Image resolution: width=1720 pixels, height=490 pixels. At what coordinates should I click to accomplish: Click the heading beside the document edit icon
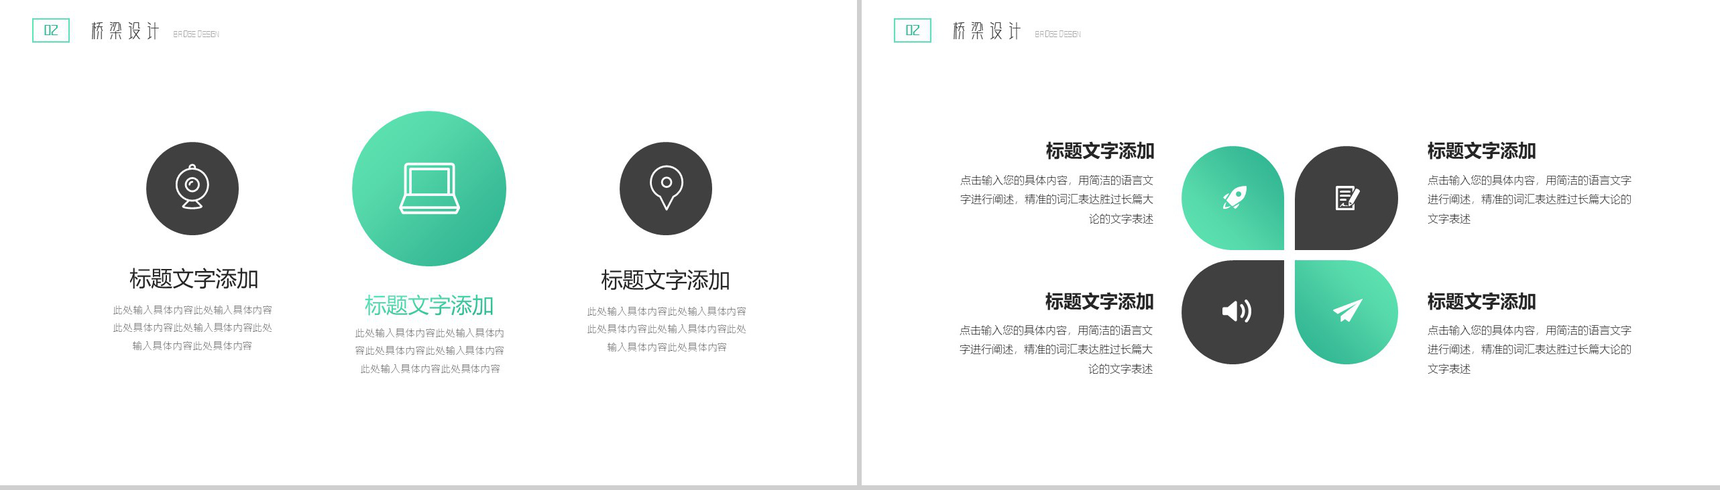point(1481,151)
